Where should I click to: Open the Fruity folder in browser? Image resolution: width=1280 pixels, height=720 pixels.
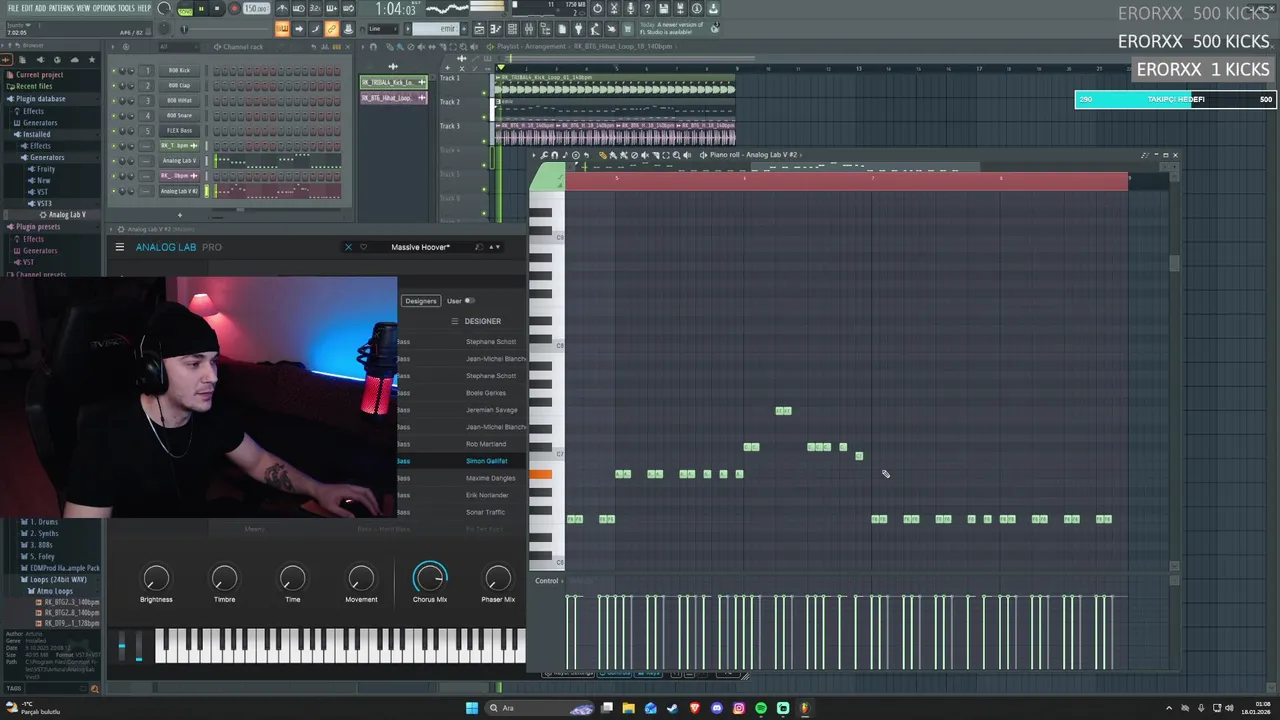coord(45,169)
